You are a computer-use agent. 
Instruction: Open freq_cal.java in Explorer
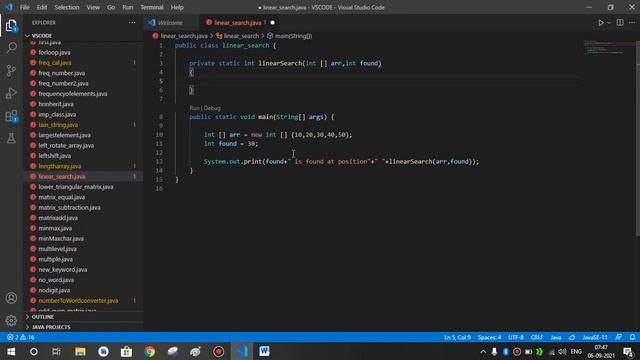click(x=55, y=62)
